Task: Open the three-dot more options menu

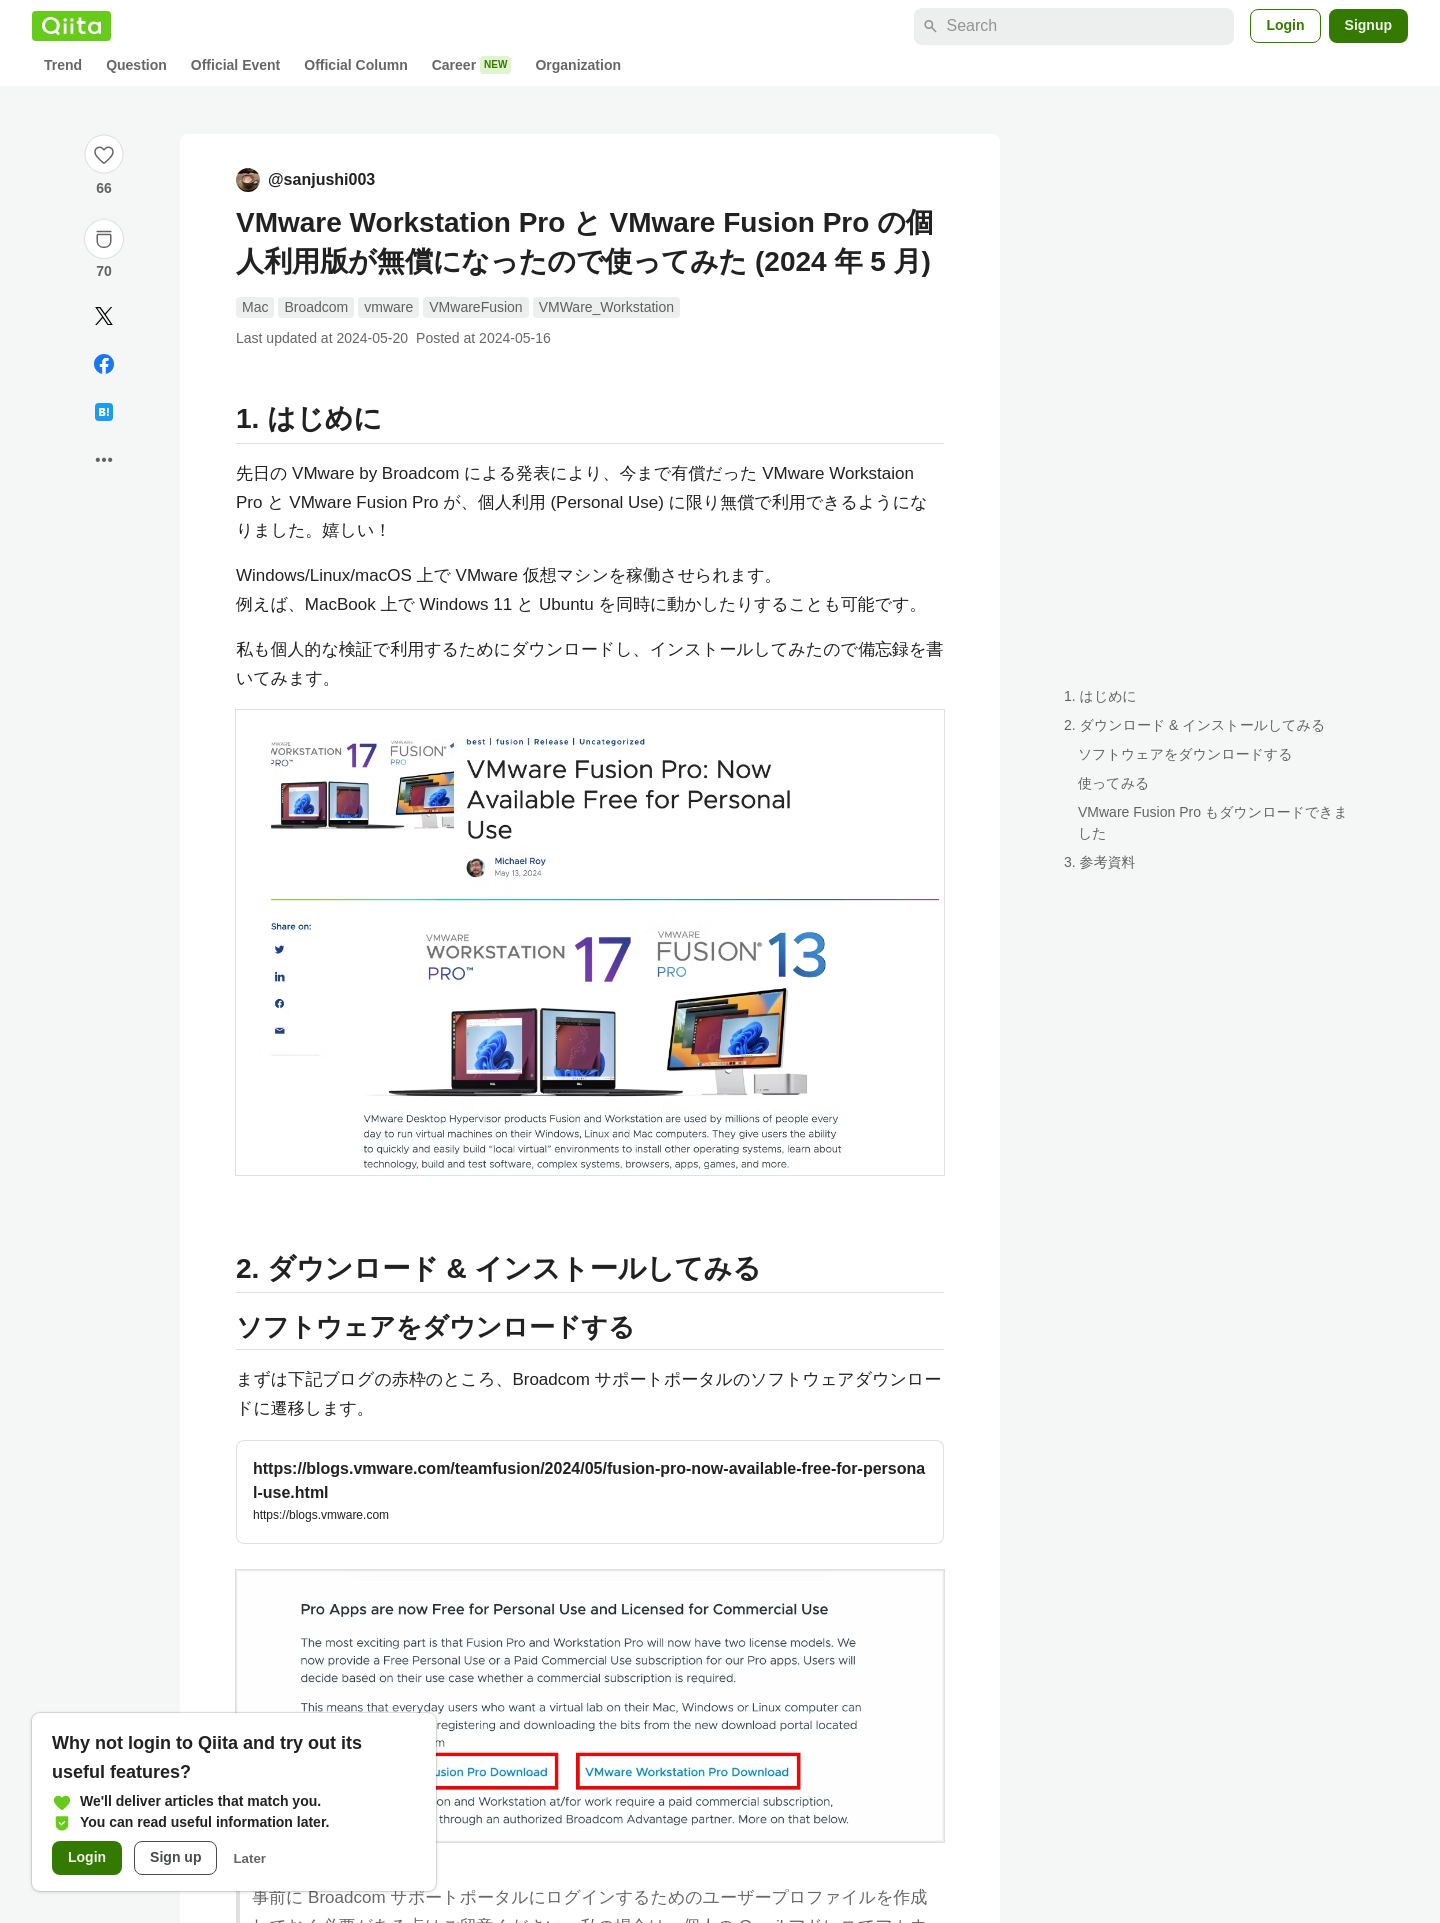Action: (x=104, y=460)
